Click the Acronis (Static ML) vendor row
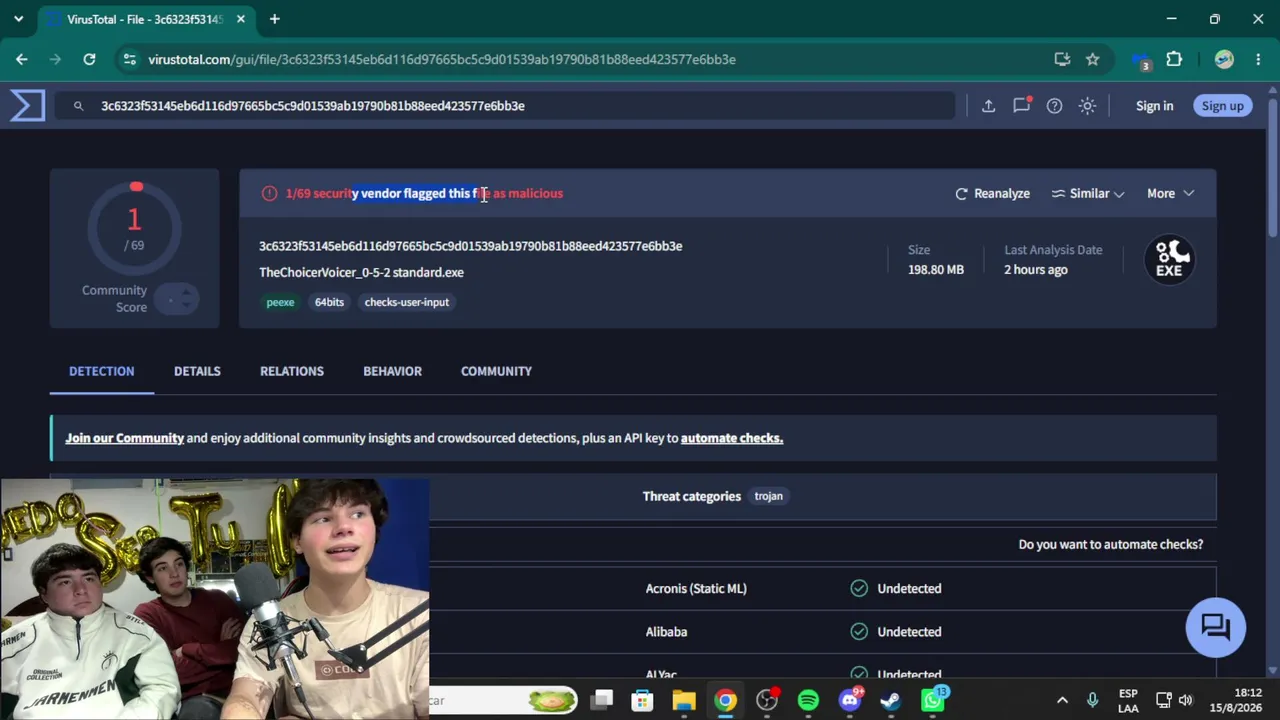Image resolution: width=1280 pixels, height=720 pixels. click(822, 588)
